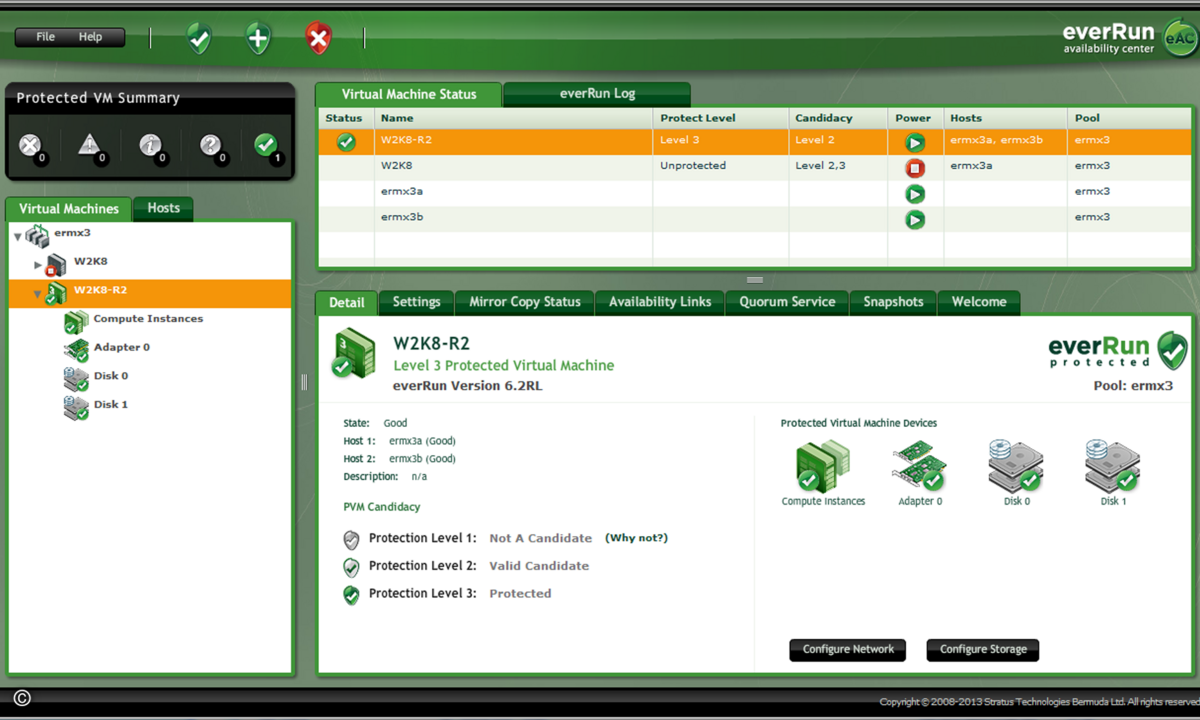Click the Compute Instances icon under Protected Virtual Machine Devices
The width and height of the screenshot is (1200, 720).
click(822, 466)
